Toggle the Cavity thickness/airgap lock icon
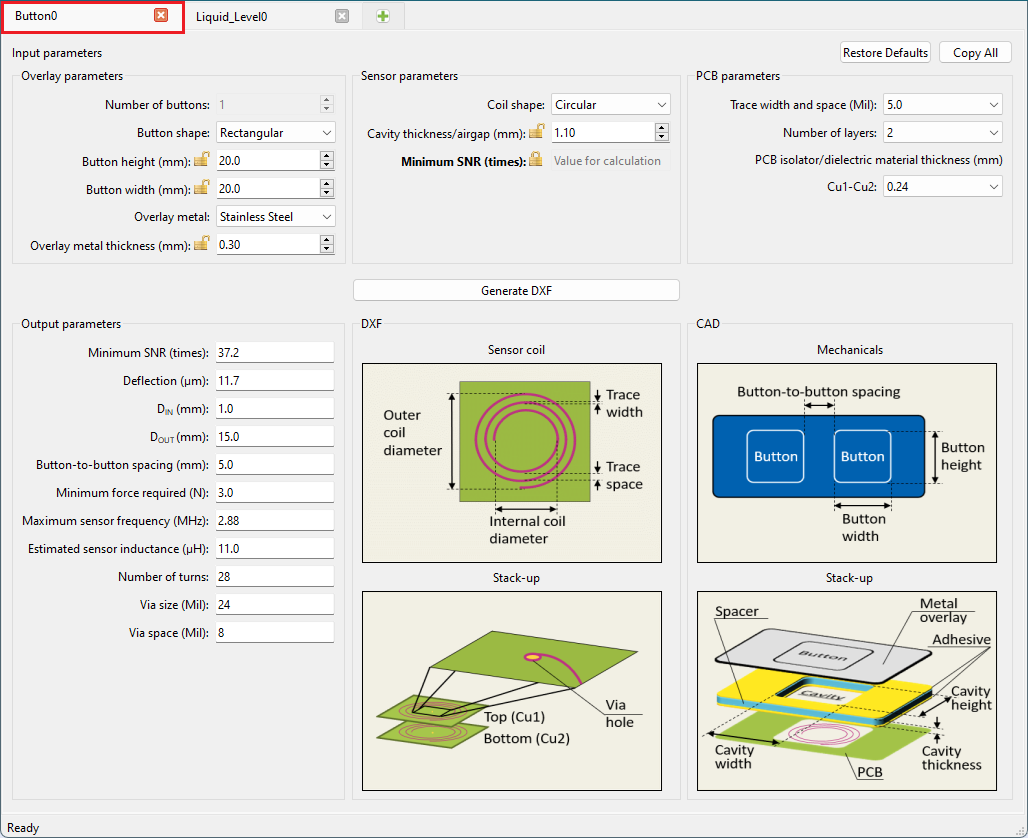This screenshot has height=838, width=1028. [x=536, y=132]
